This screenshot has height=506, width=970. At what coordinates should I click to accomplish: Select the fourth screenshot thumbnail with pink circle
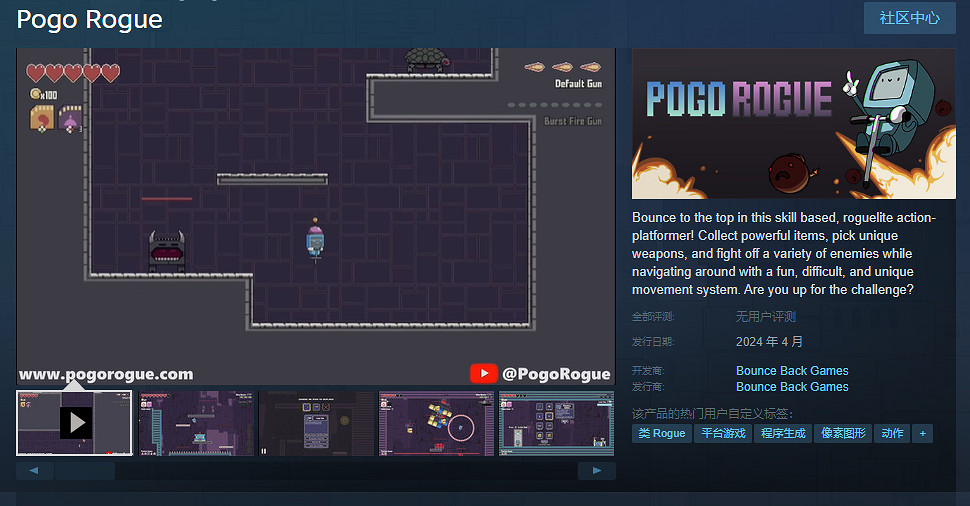(436, 423)
